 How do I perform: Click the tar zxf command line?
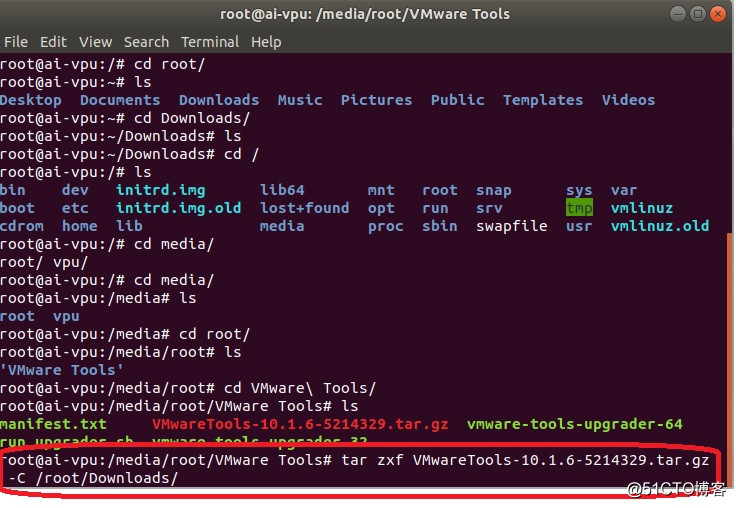(525, 460)
